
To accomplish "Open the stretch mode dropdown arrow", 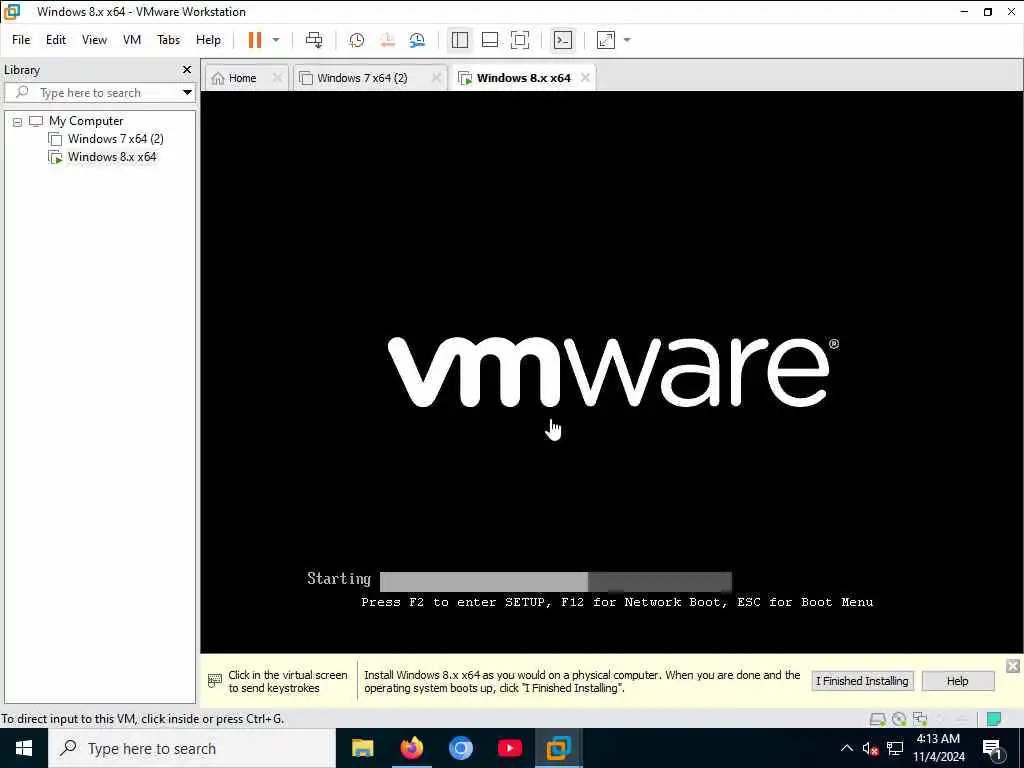I will (x=628, y=40).
